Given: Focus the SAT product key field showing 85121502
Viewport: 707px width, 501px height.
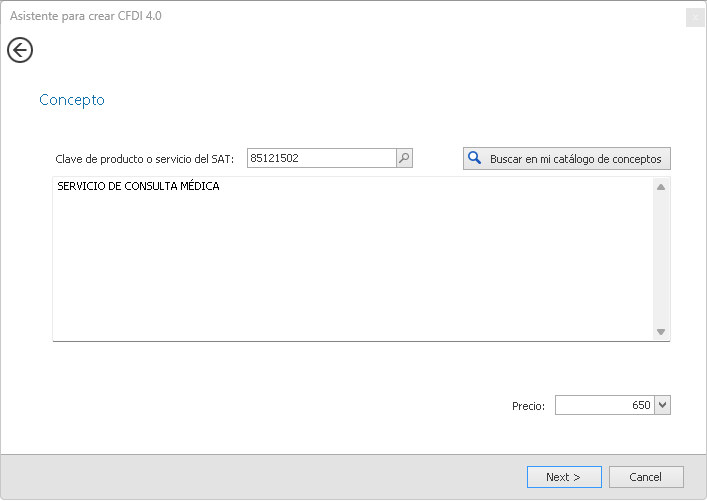Looking at the screenshot, I should point(320,158).
